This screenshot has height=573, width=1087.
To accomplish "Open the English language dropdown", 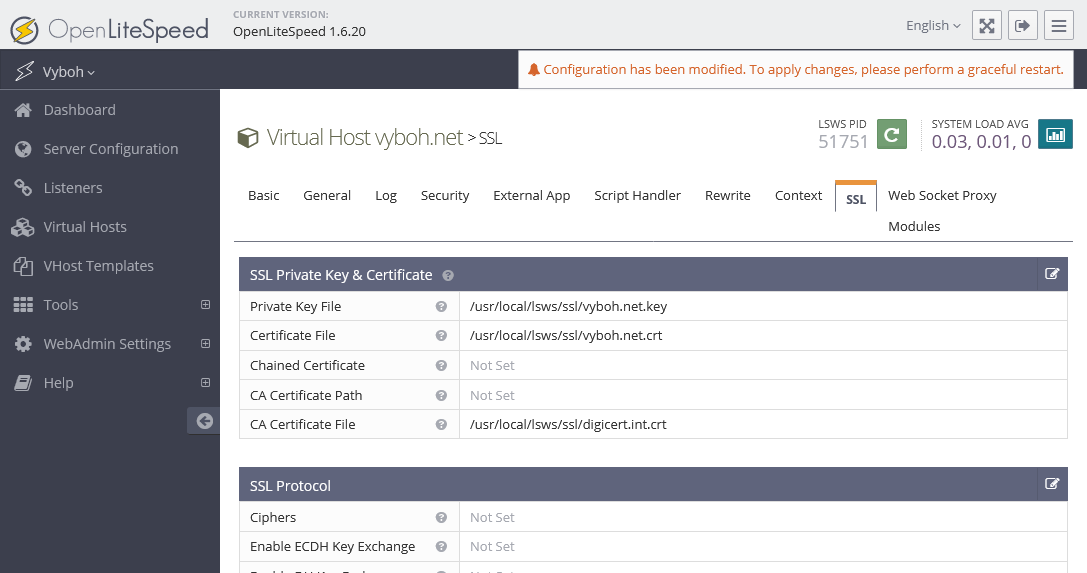I will (x=933, y=26).
